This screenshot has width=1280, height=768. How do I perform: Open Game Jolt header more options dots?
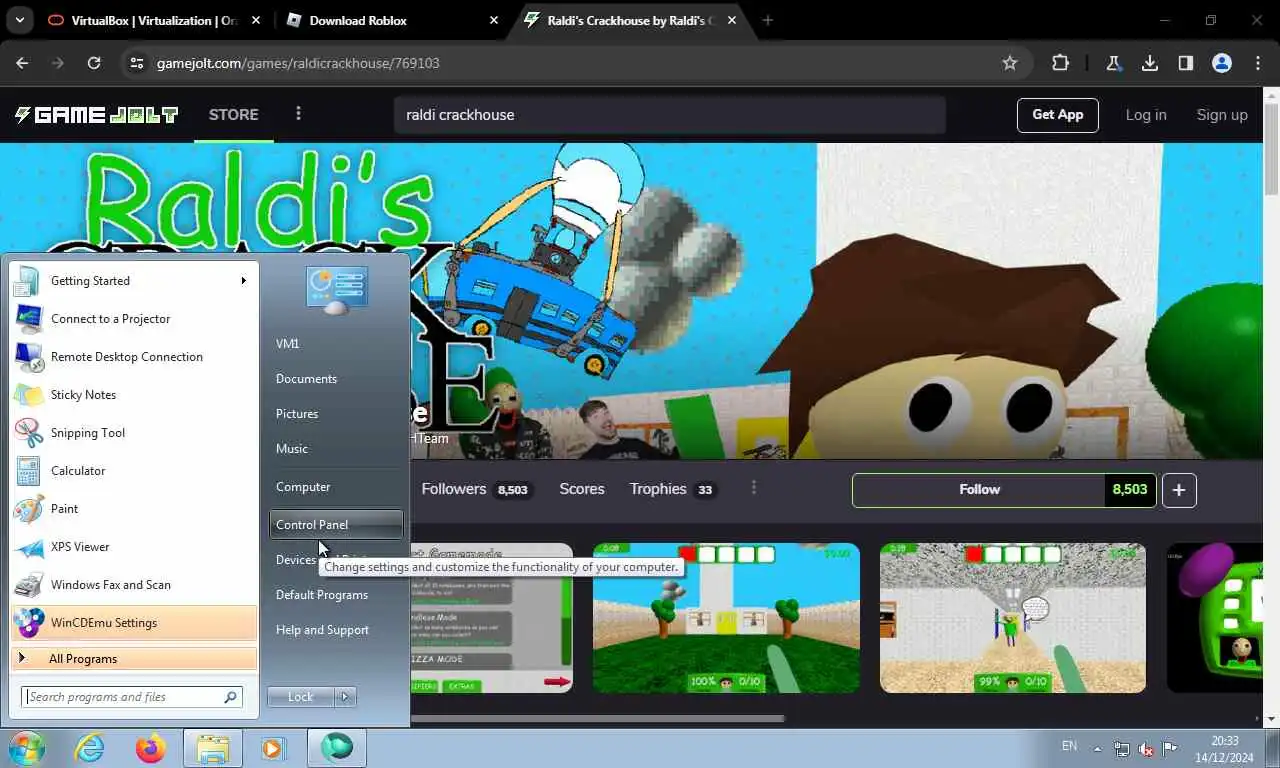click(x=298, y=114)
